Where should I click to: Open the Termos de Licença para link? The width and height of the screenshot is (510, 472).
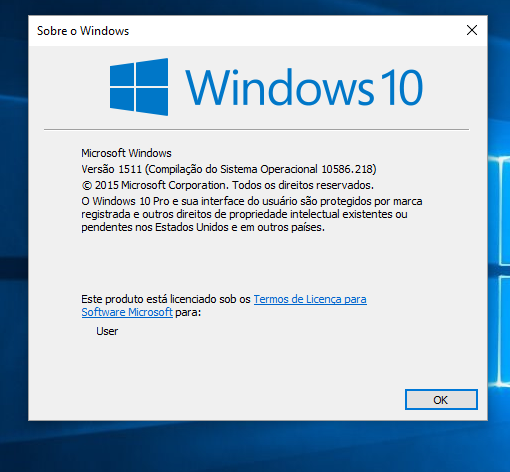[x=310, y=299]
